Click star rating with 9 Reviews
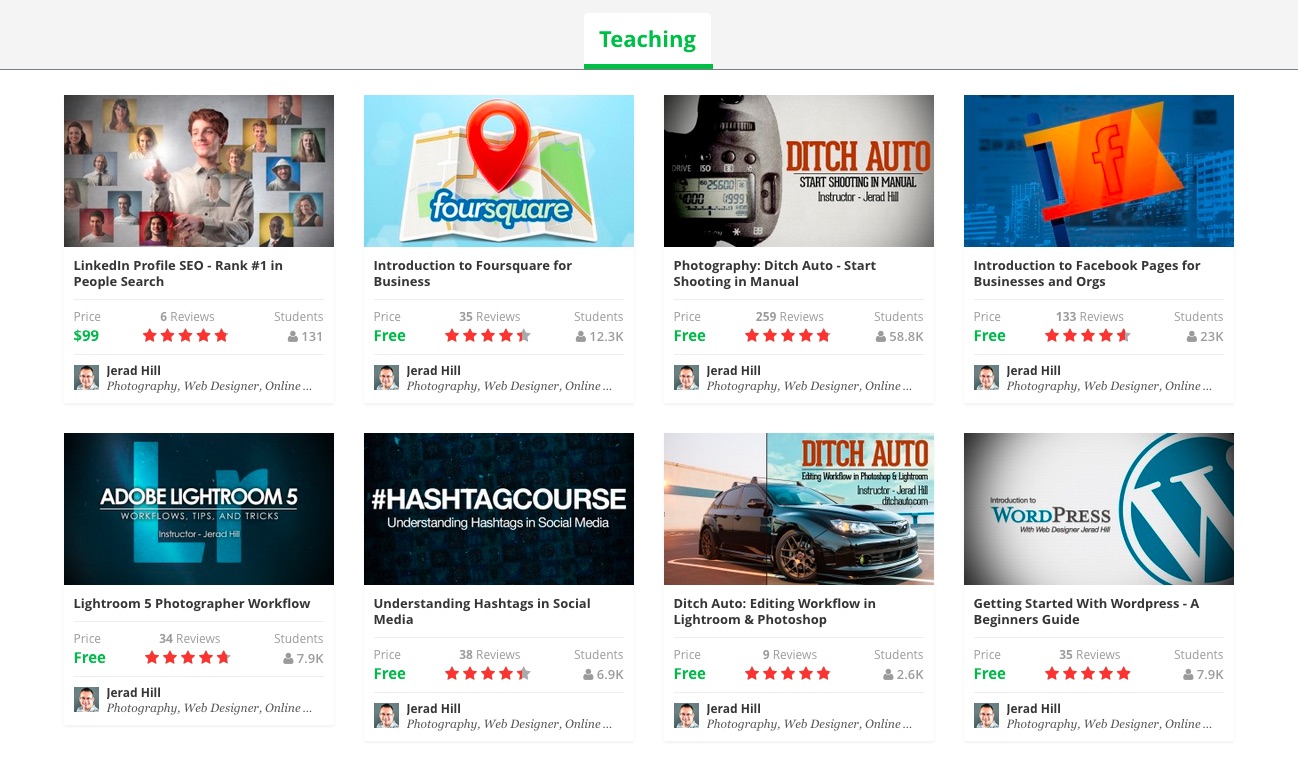Viewport: 1298px width, 760px height. 788,674
